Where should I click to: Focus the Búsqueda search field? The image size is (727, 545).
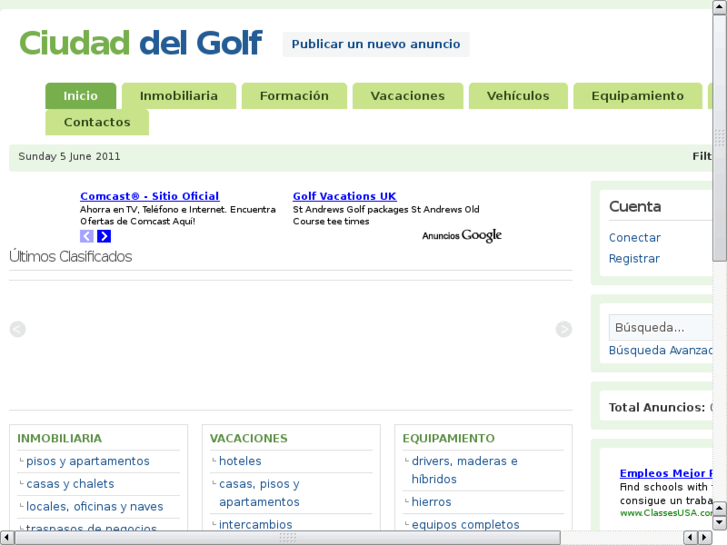coord(661,327)
